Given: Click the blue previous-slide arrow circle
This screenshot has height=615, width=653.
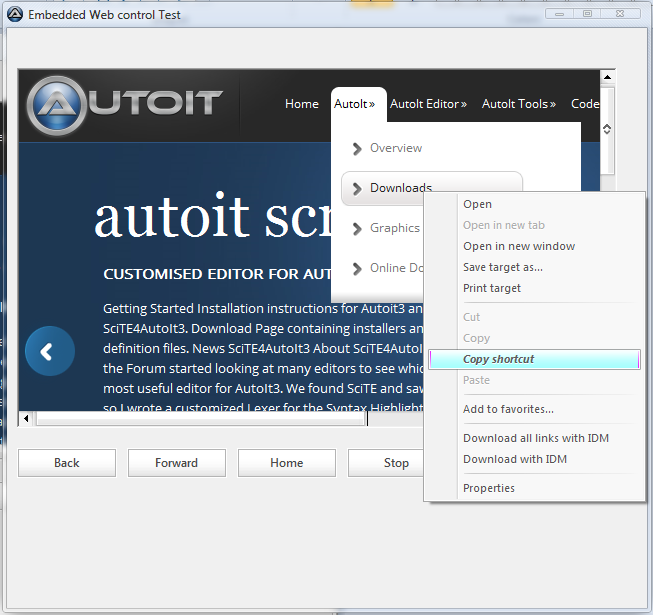Looking at the screenshot, I should (50, 351).
